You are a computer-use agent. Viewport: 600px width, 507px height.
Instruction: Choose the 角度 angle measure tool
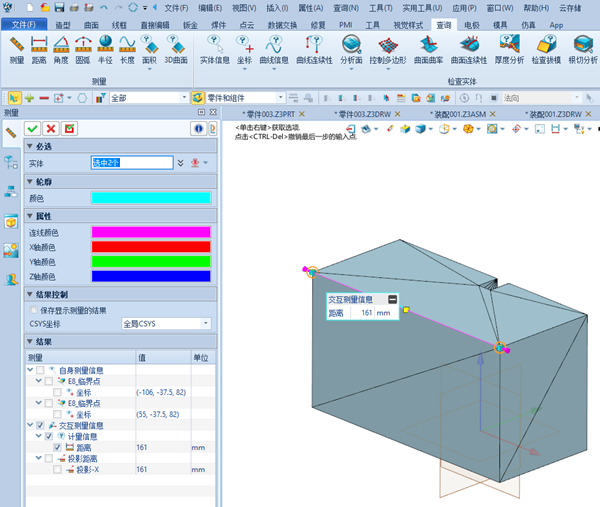[61, 50]
